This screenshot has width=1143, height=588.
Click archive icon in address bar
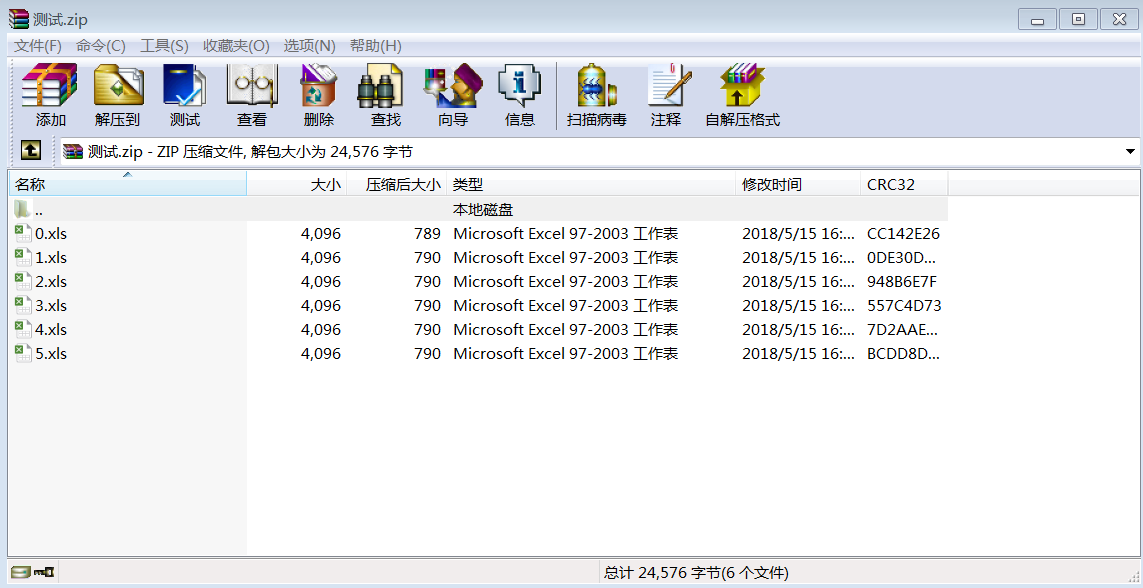(x=73, y=152)
